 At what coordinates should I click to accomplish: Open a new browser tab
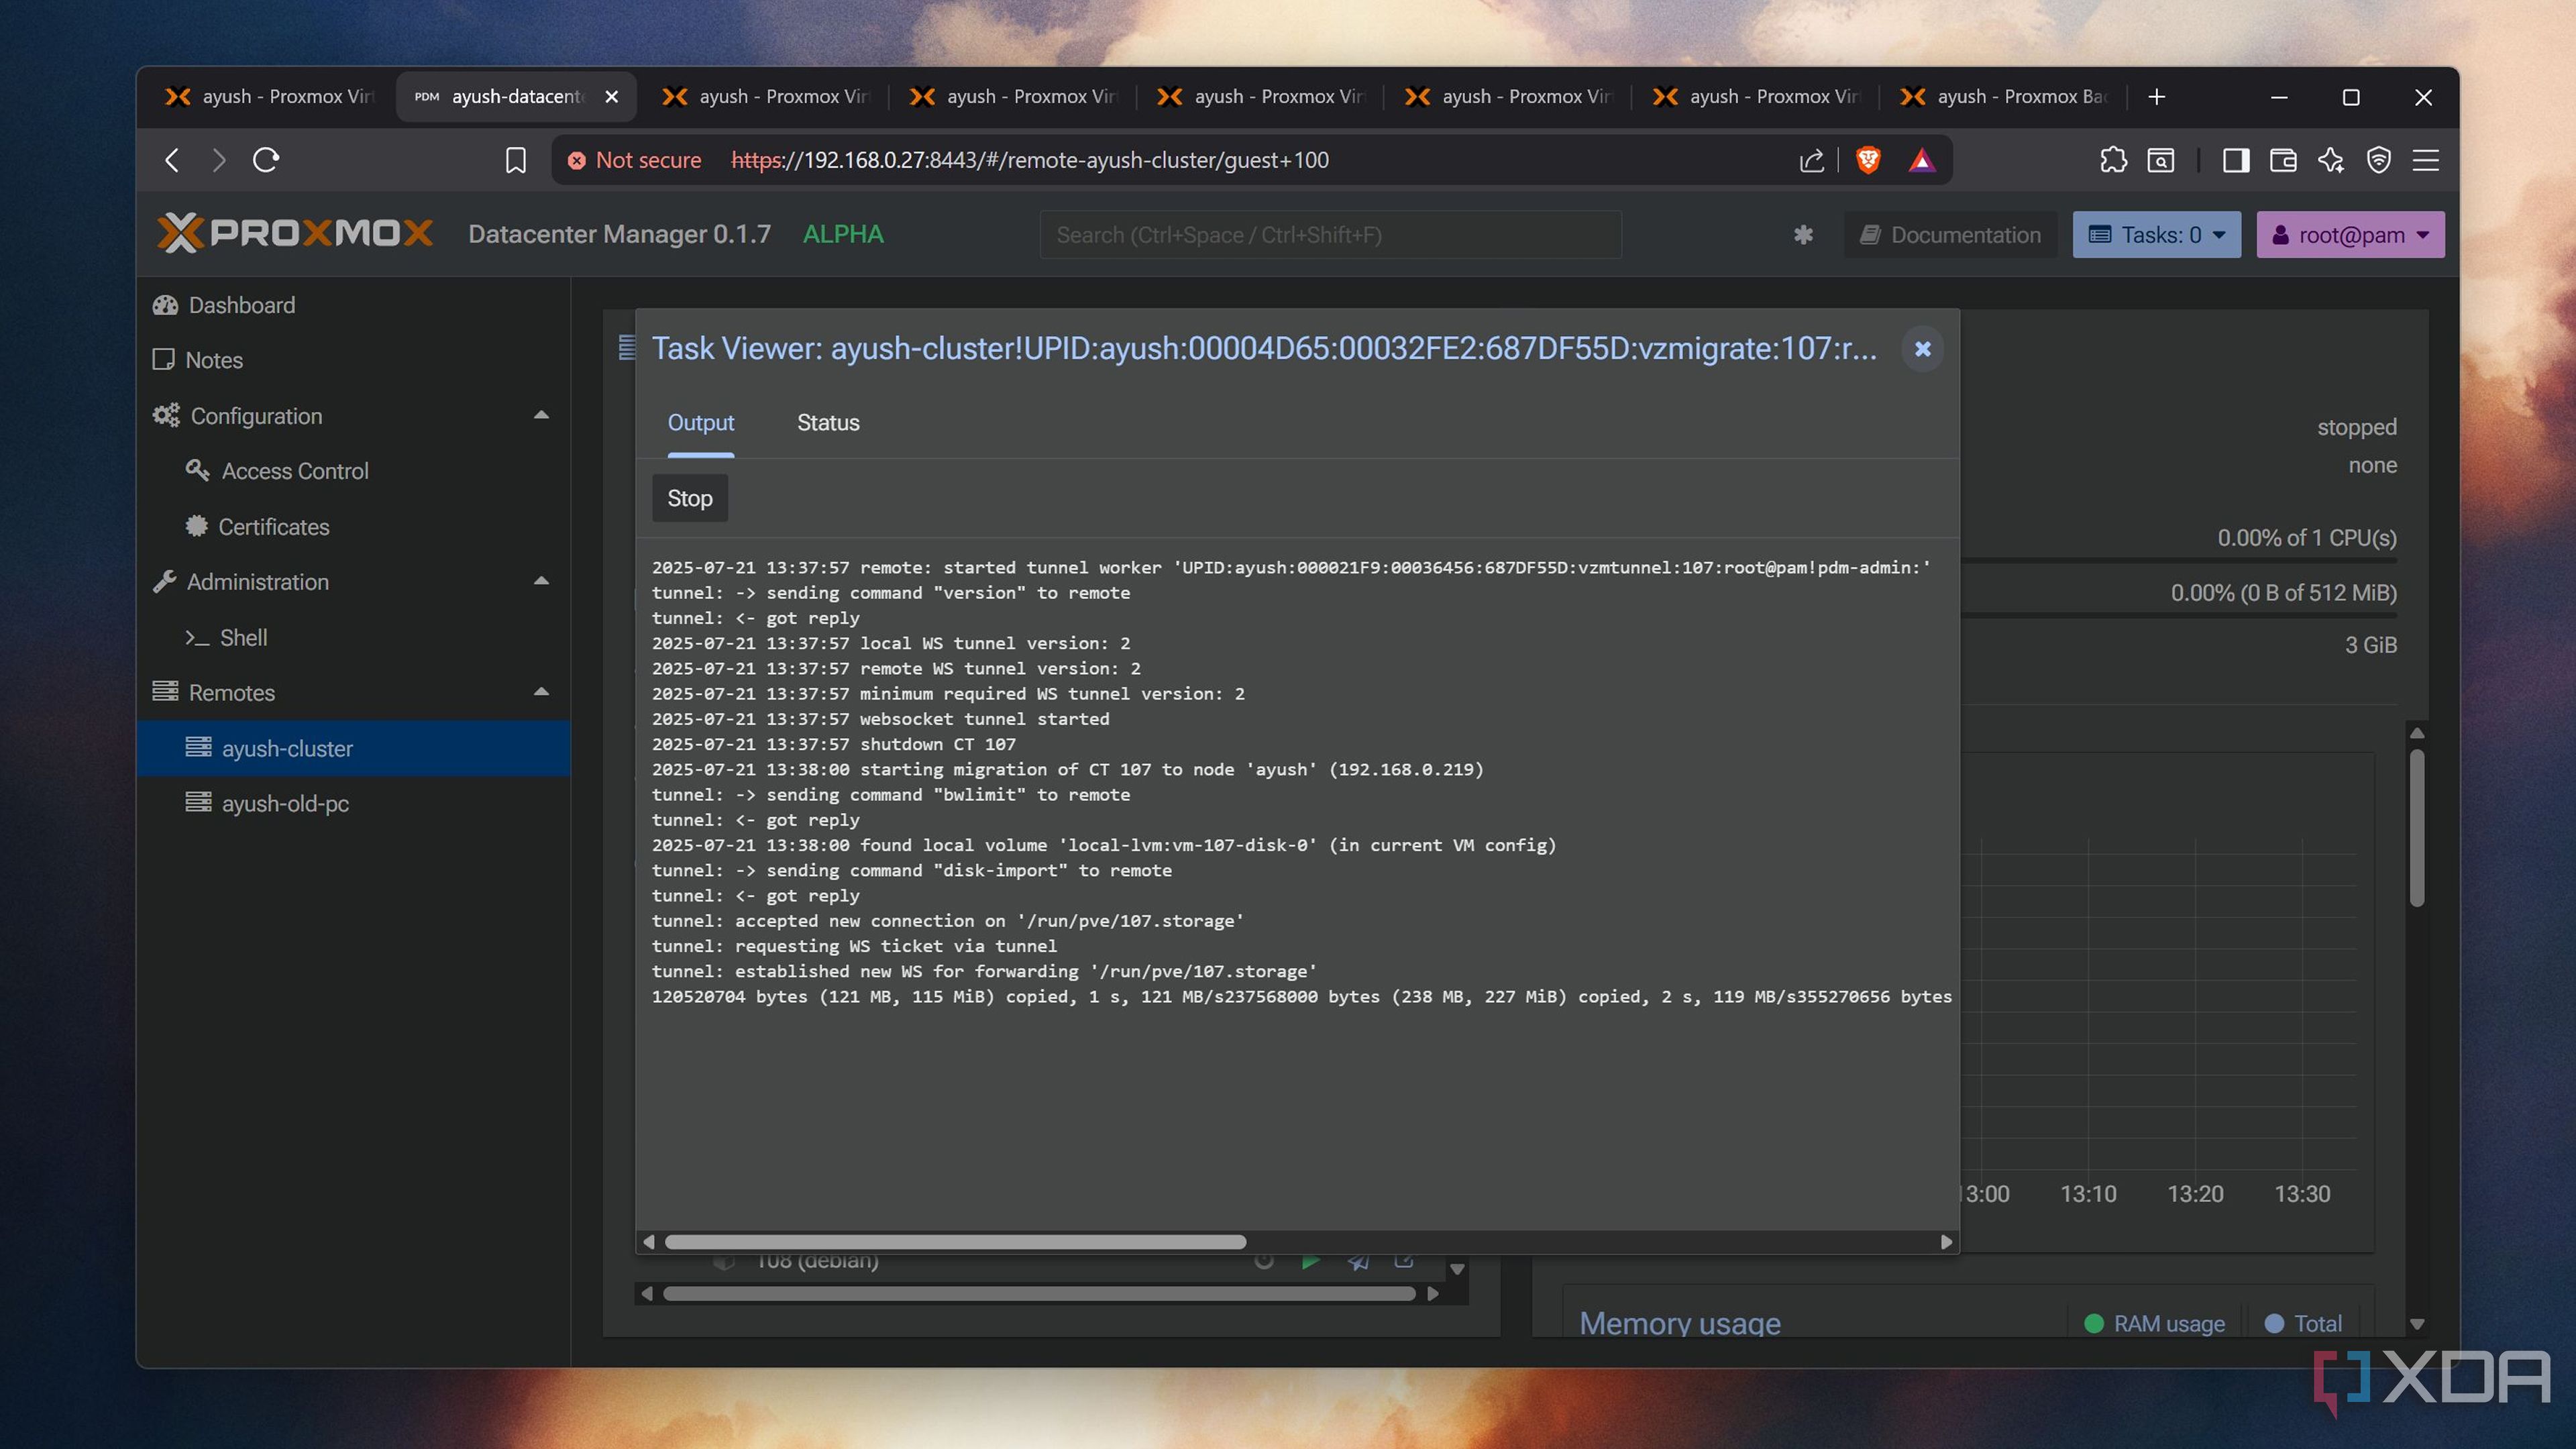[x=2157, y=97]
